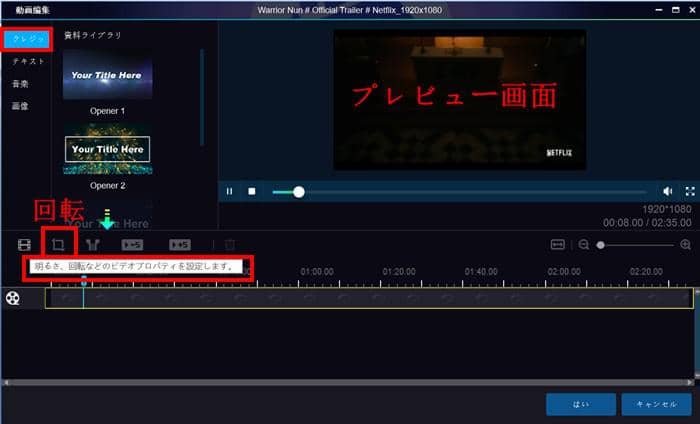Viewport: 700px width, 424px height.
Task: Click the 資料ライブラリ heading
Action: click(93, 35)
